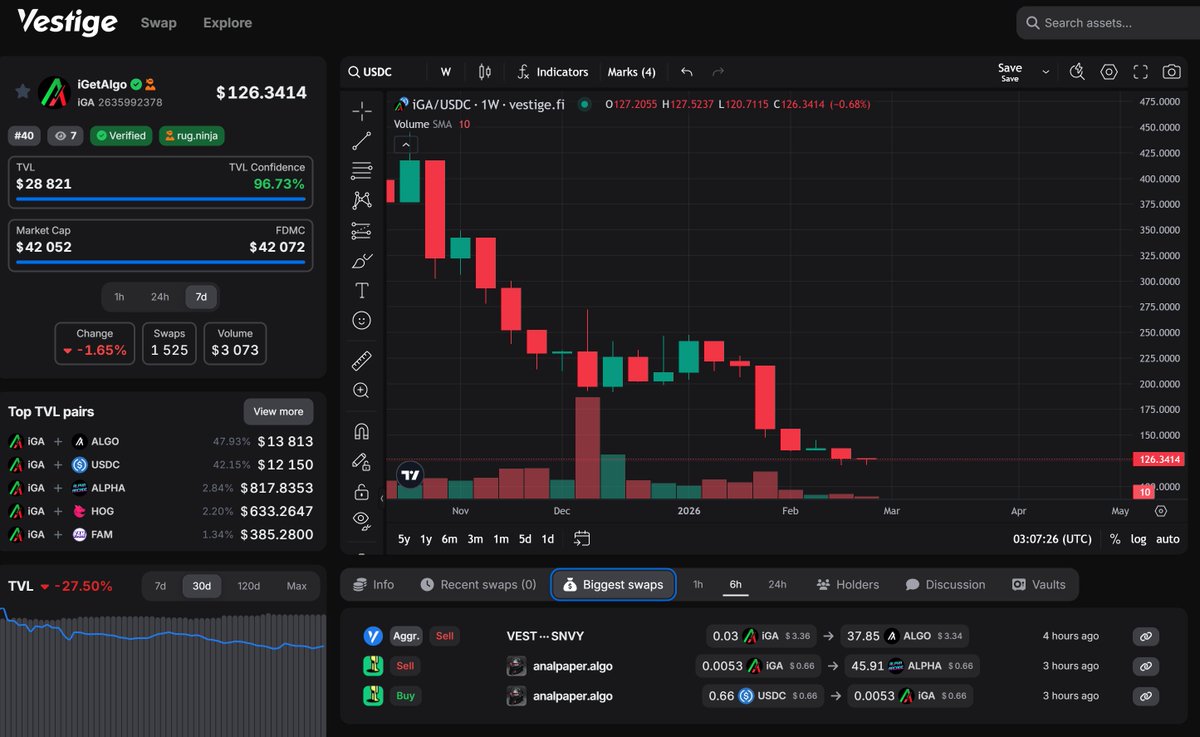Take a chart snapshot with camera

(x=1171, y=72)
